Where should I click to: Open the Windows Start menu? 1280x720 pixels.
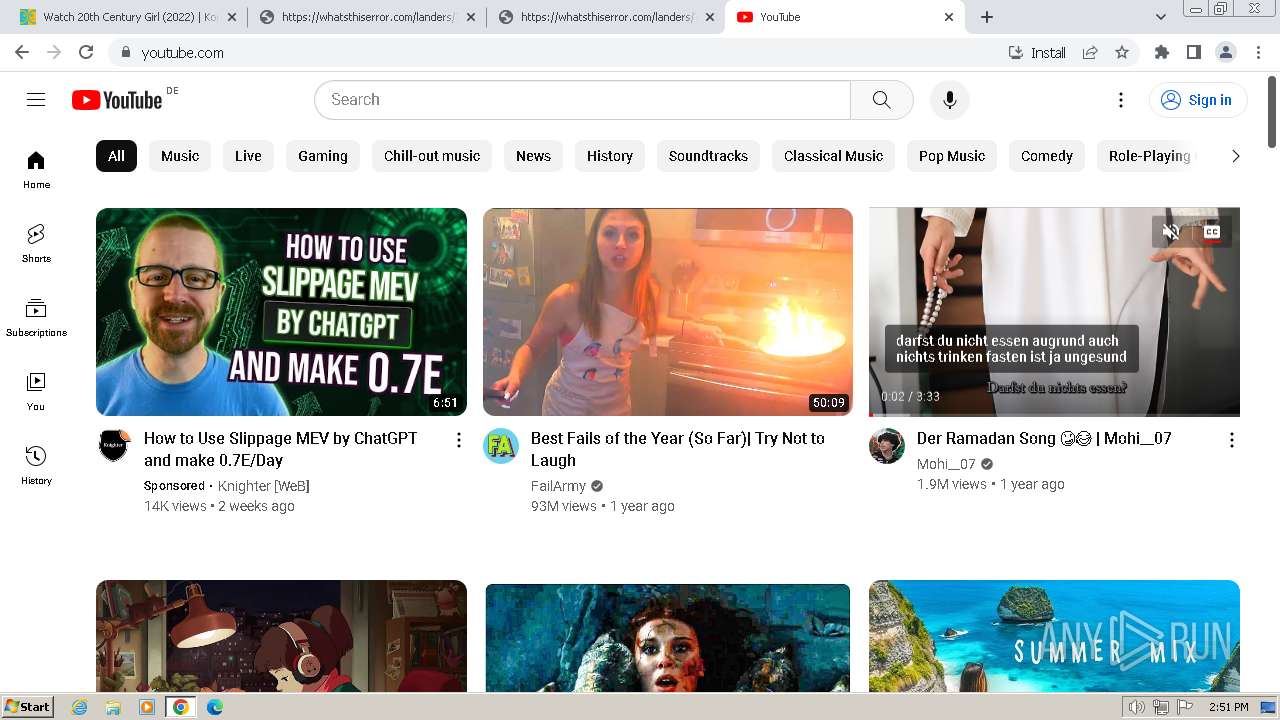click(x=27, y=707)
